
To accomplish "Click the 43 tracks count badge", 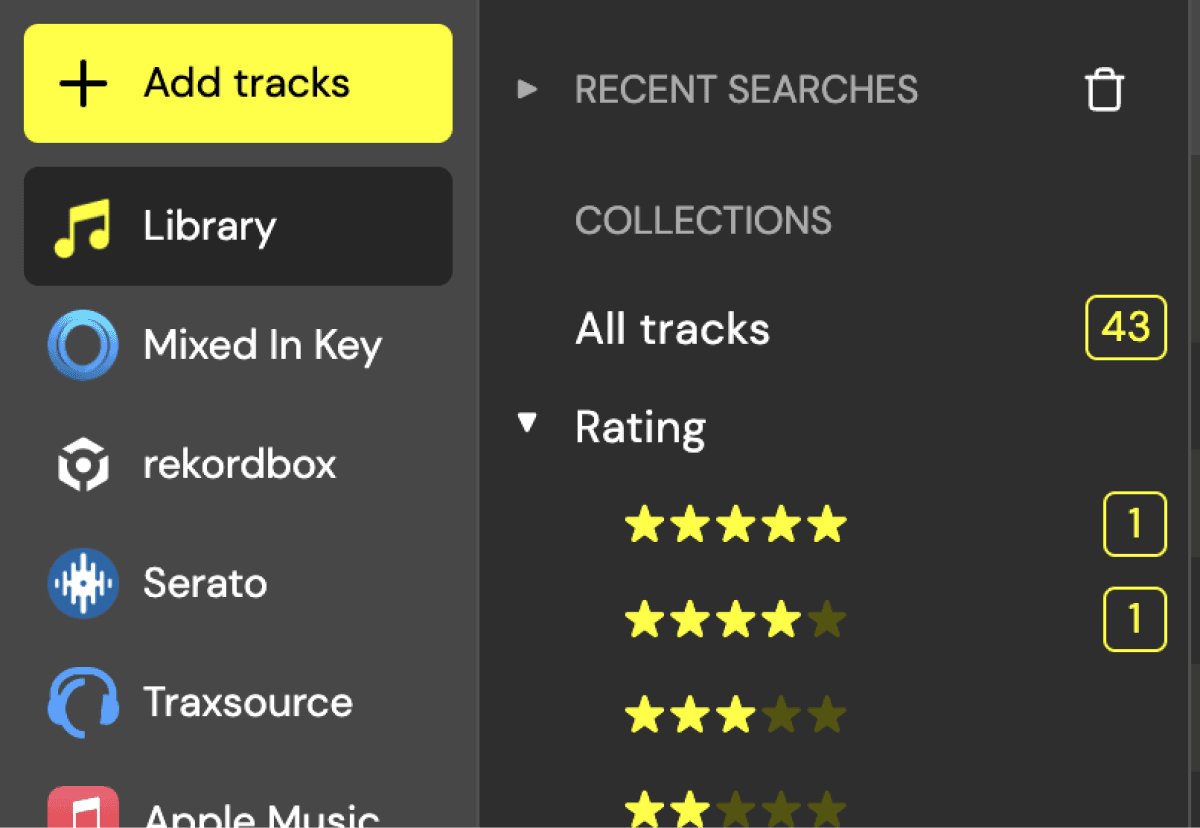I will pos(1126,327).
